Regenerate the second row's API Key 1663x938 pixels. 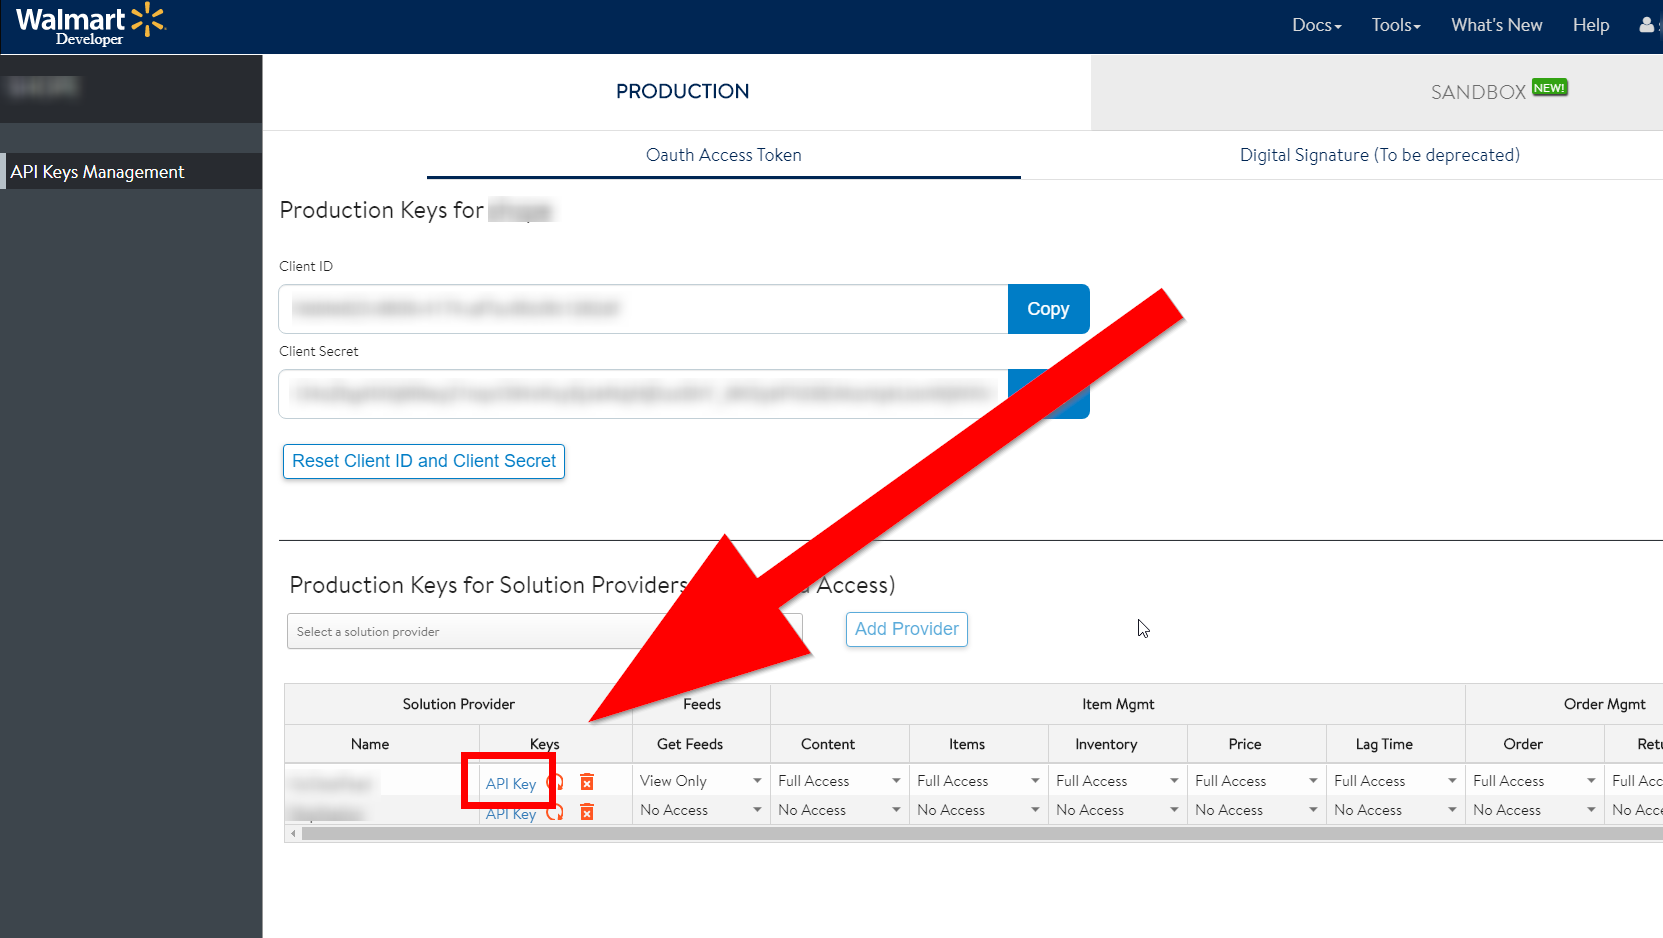click(556, 813)
